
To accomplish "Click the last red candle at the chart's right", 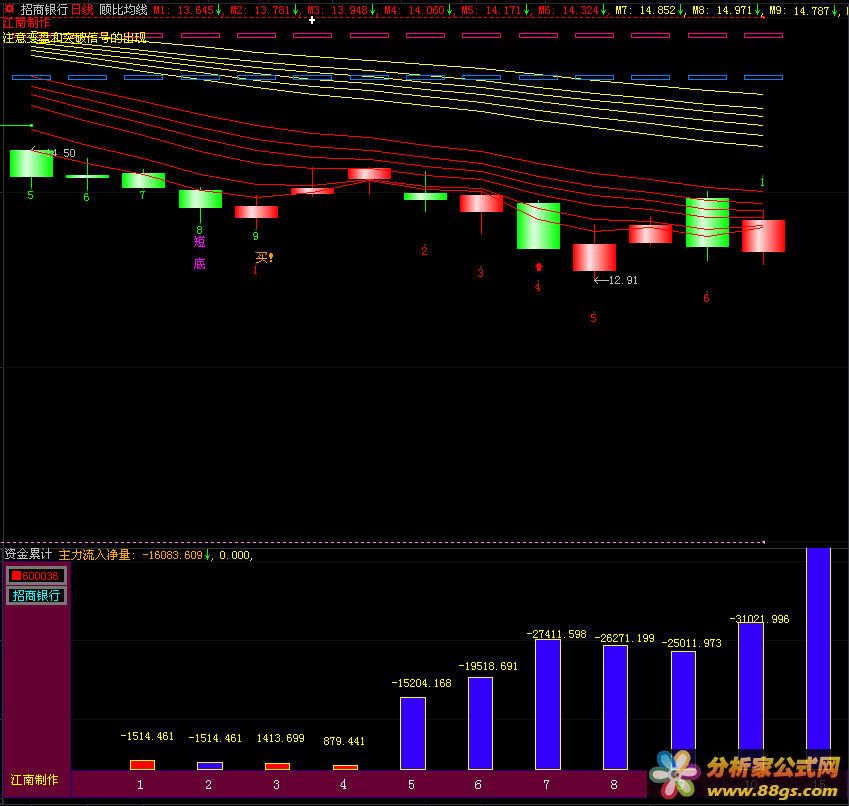I will point(763,235).
